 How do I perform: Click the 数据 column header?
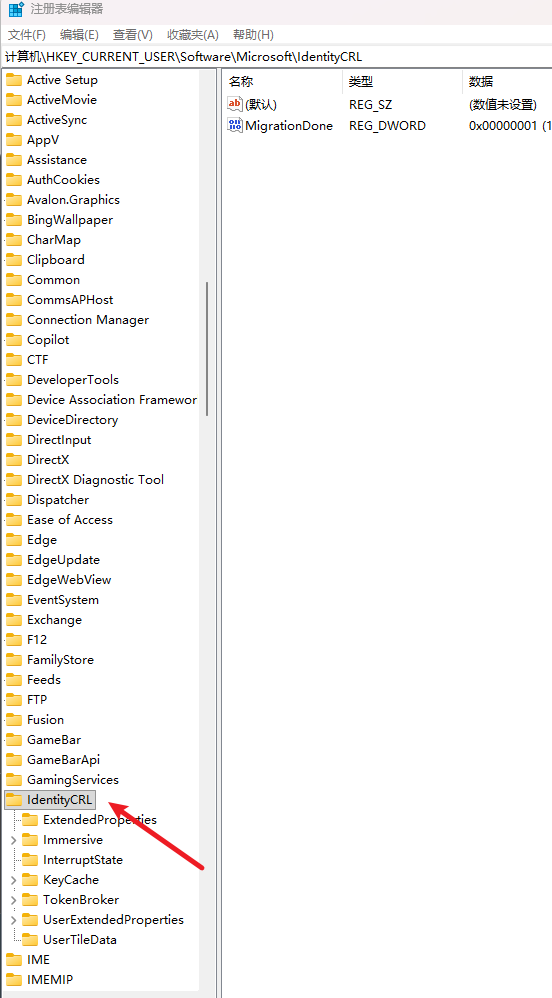tap(481, 81)
